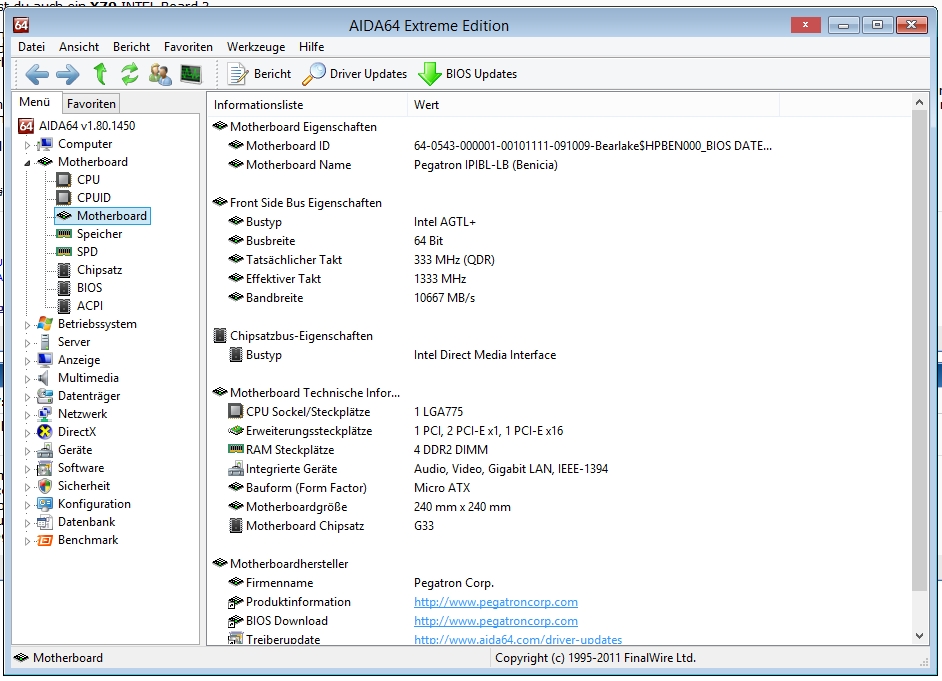The image size is (942, 681).
Task: Click the Benchmark node icon
Action: [x=45, y=540]
